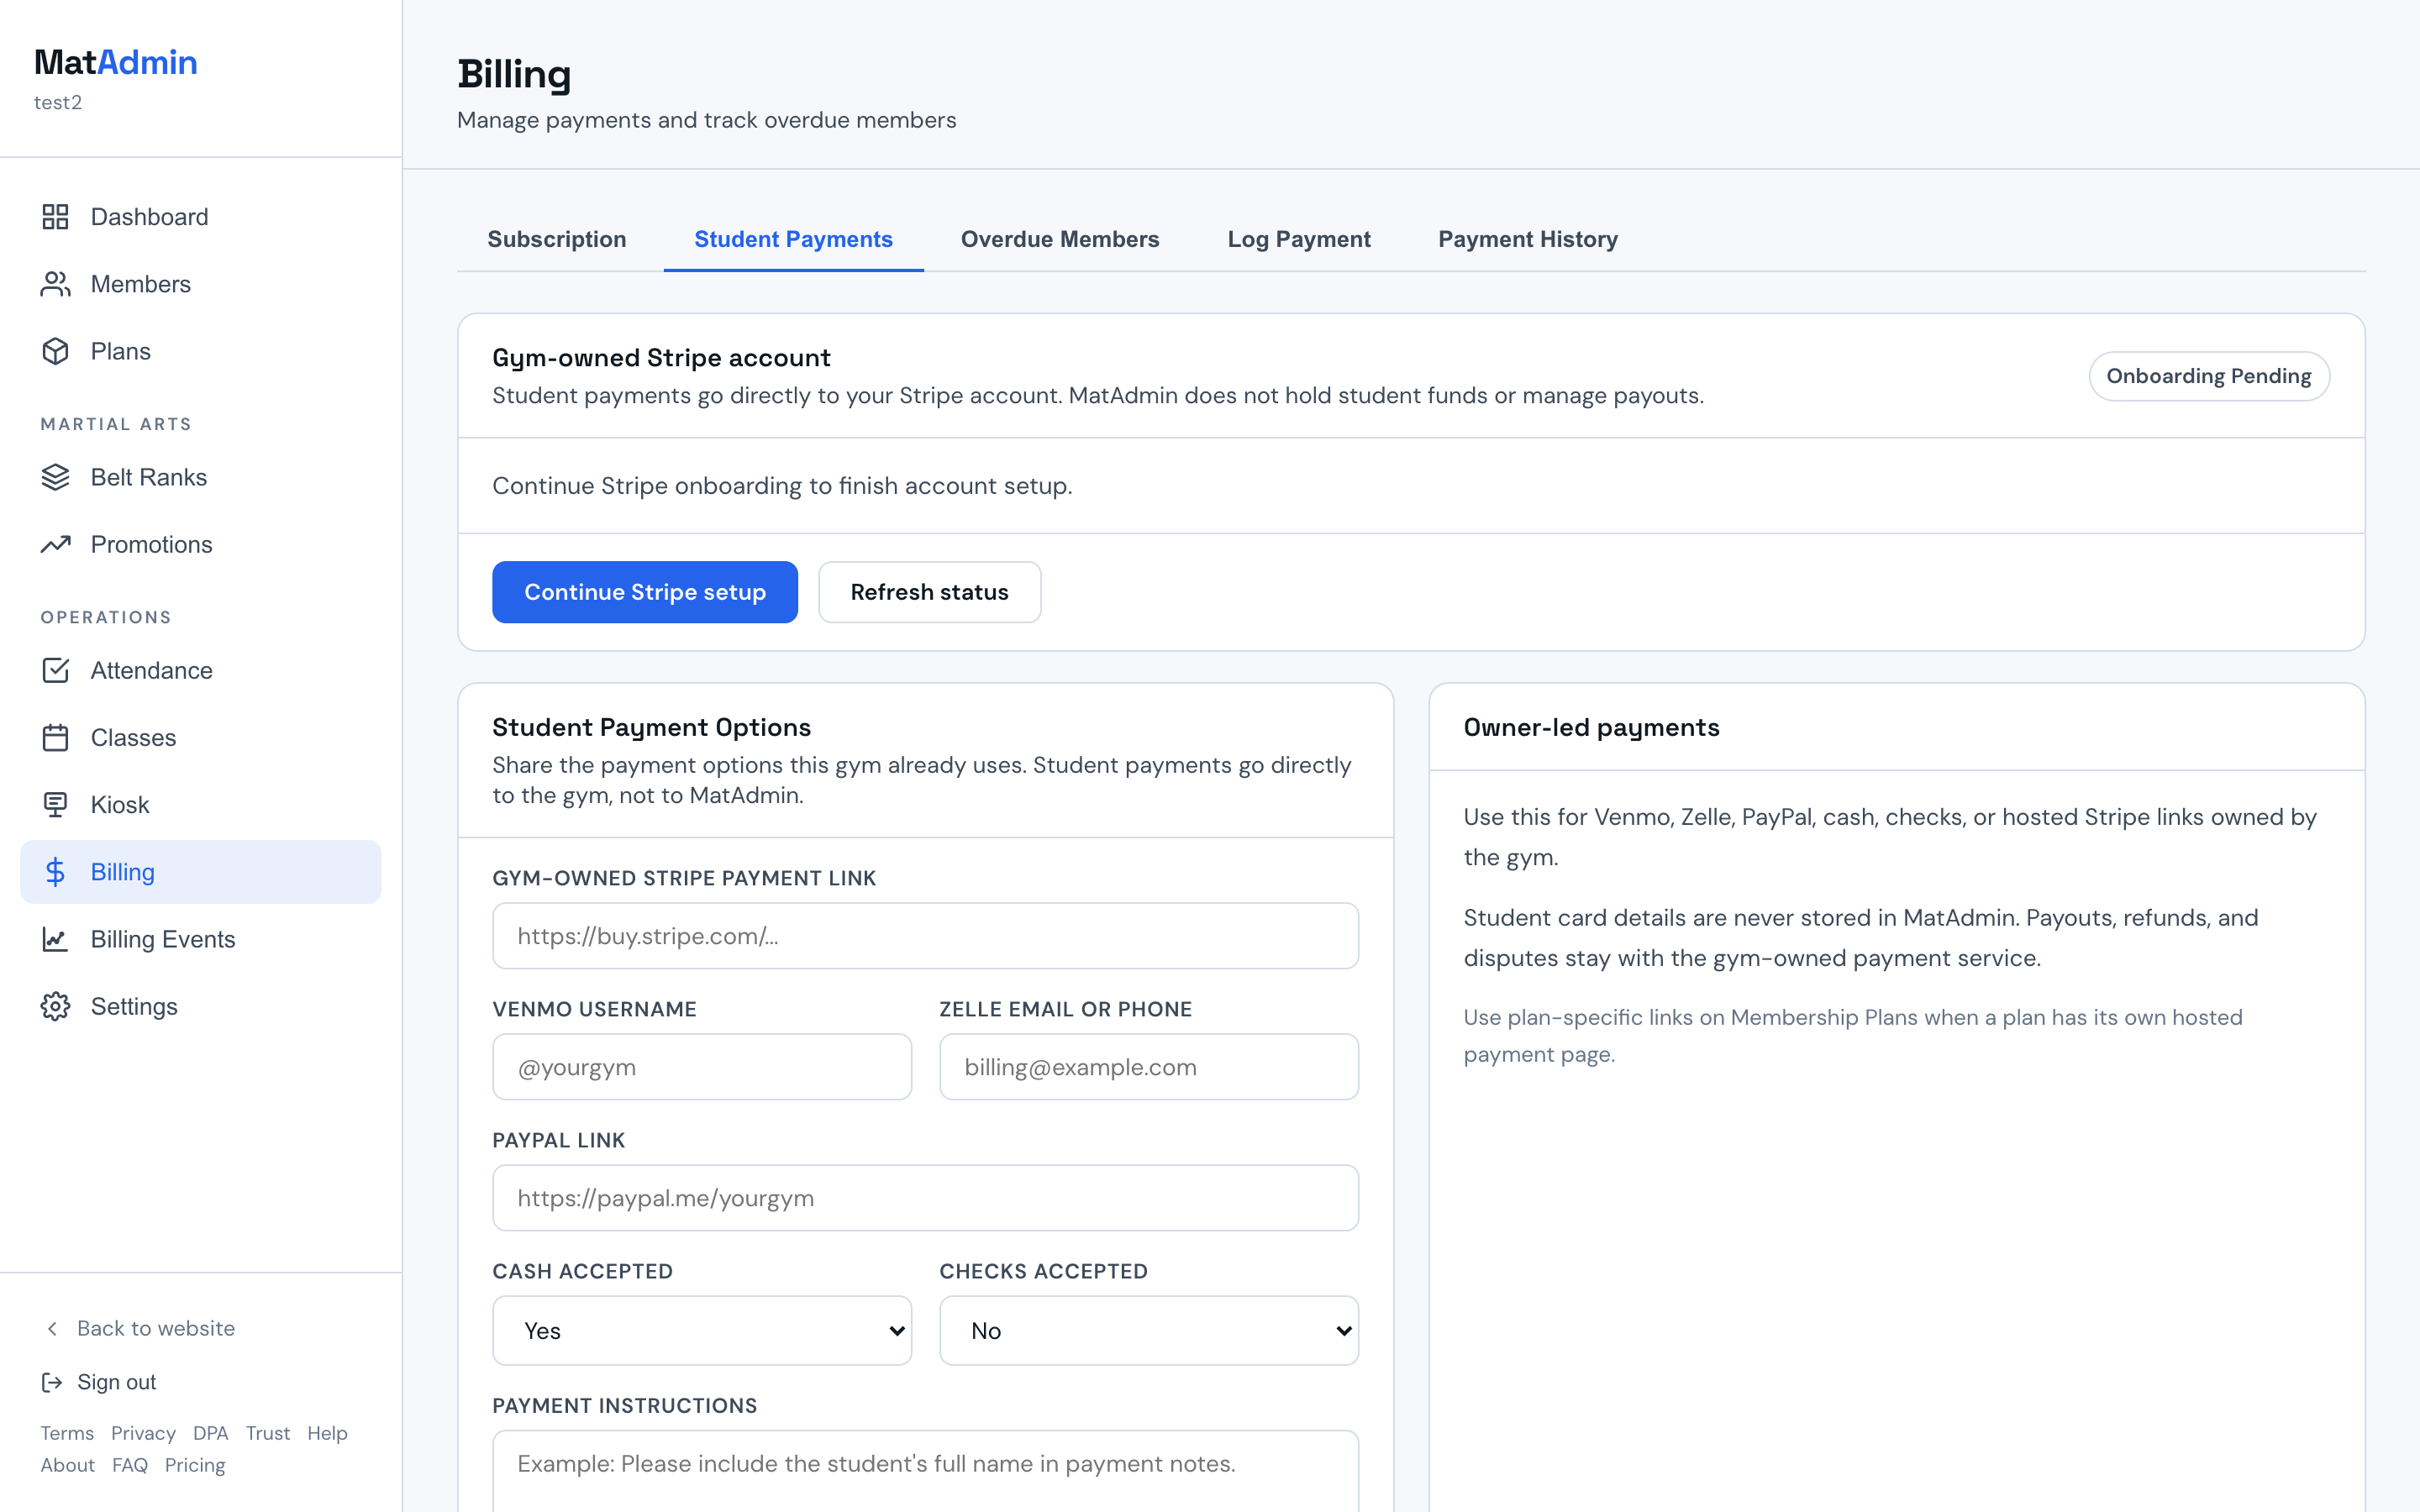The width and height of the screenshot is (2420, 1512).
Task: Go to the Log Payment tab
Action: (x=1298, y=239)
